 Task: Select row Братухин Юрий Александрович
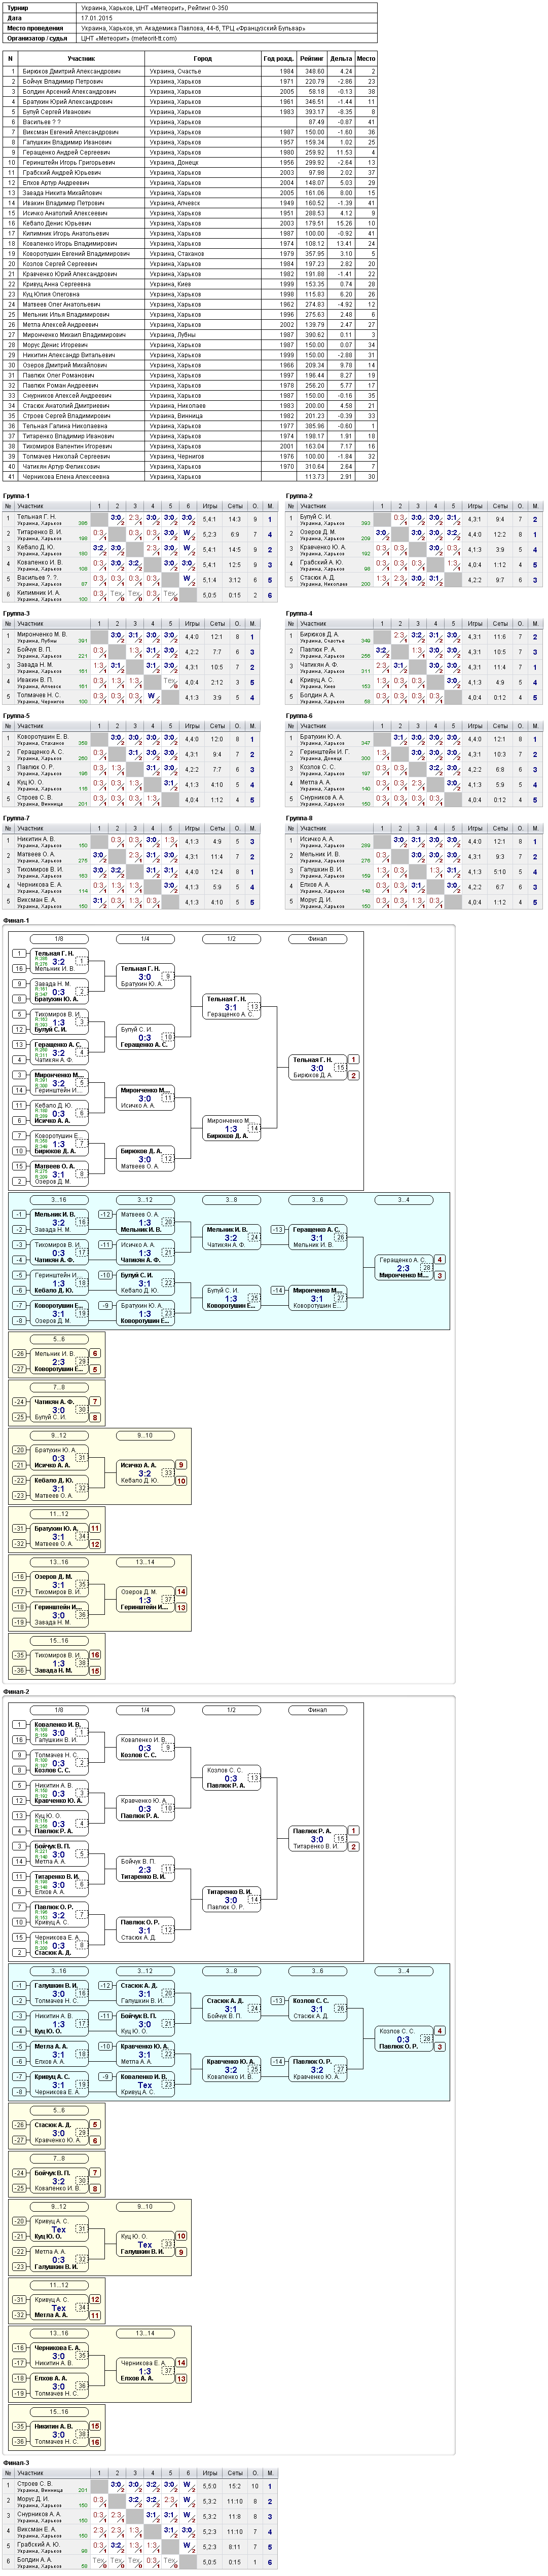click(190, 102)
